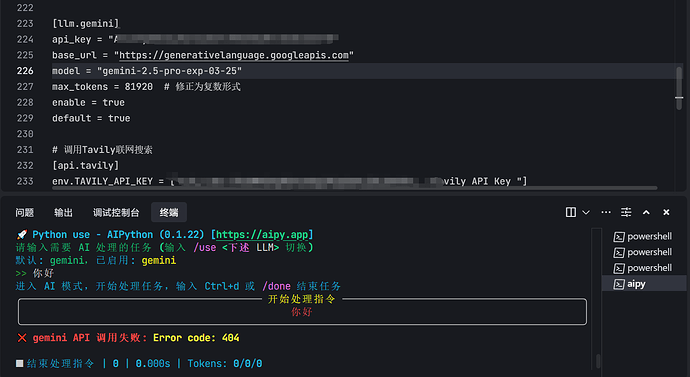The height and width of the screenshot is (377, 690).
Task: Click the aipy terminal icon
Action: point(619,284)
